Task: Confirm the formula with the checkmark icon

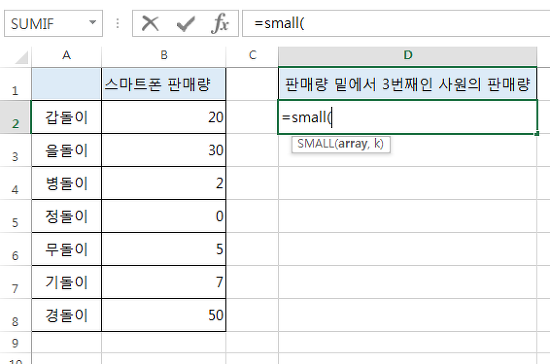Action: tap(186, 24)
